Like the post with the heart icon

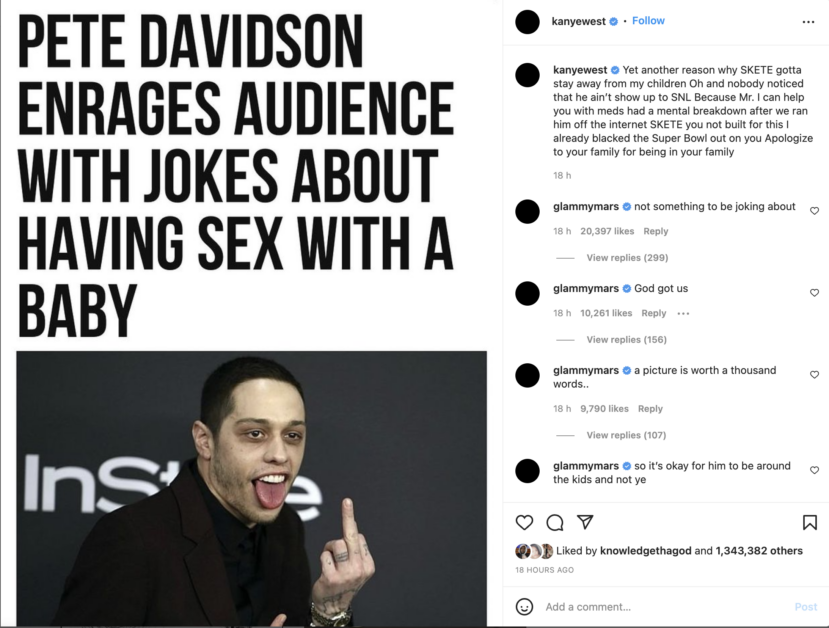point(524,522)
